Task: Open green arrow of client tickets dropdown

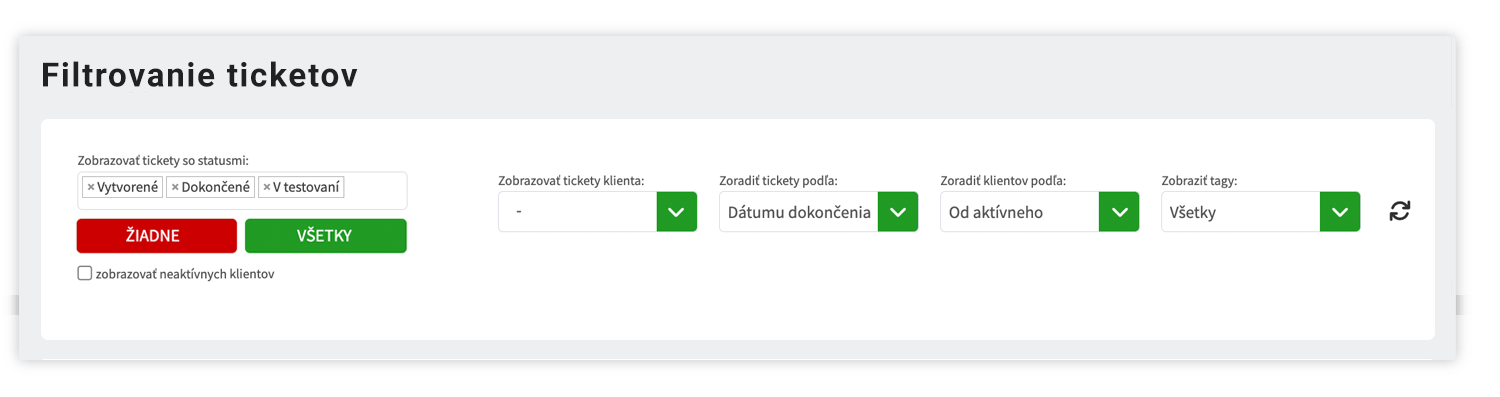Action: click(677, 212)
